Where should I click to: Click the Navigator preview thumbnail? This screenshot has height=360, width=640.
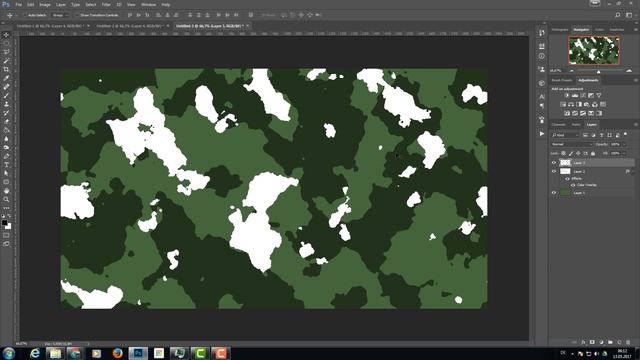(x=594, y=50)
